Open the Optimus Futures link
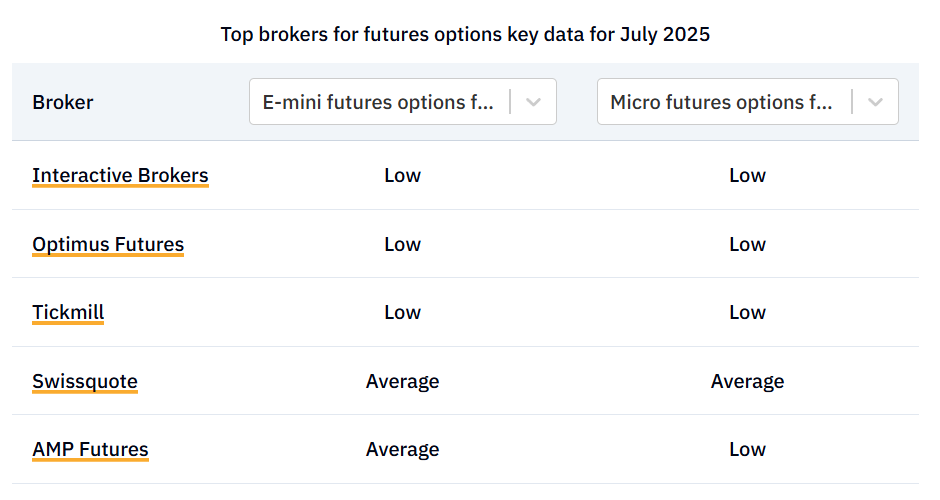Screen dimensions: 940x500 pyautogui.click(x=108, y=245)
